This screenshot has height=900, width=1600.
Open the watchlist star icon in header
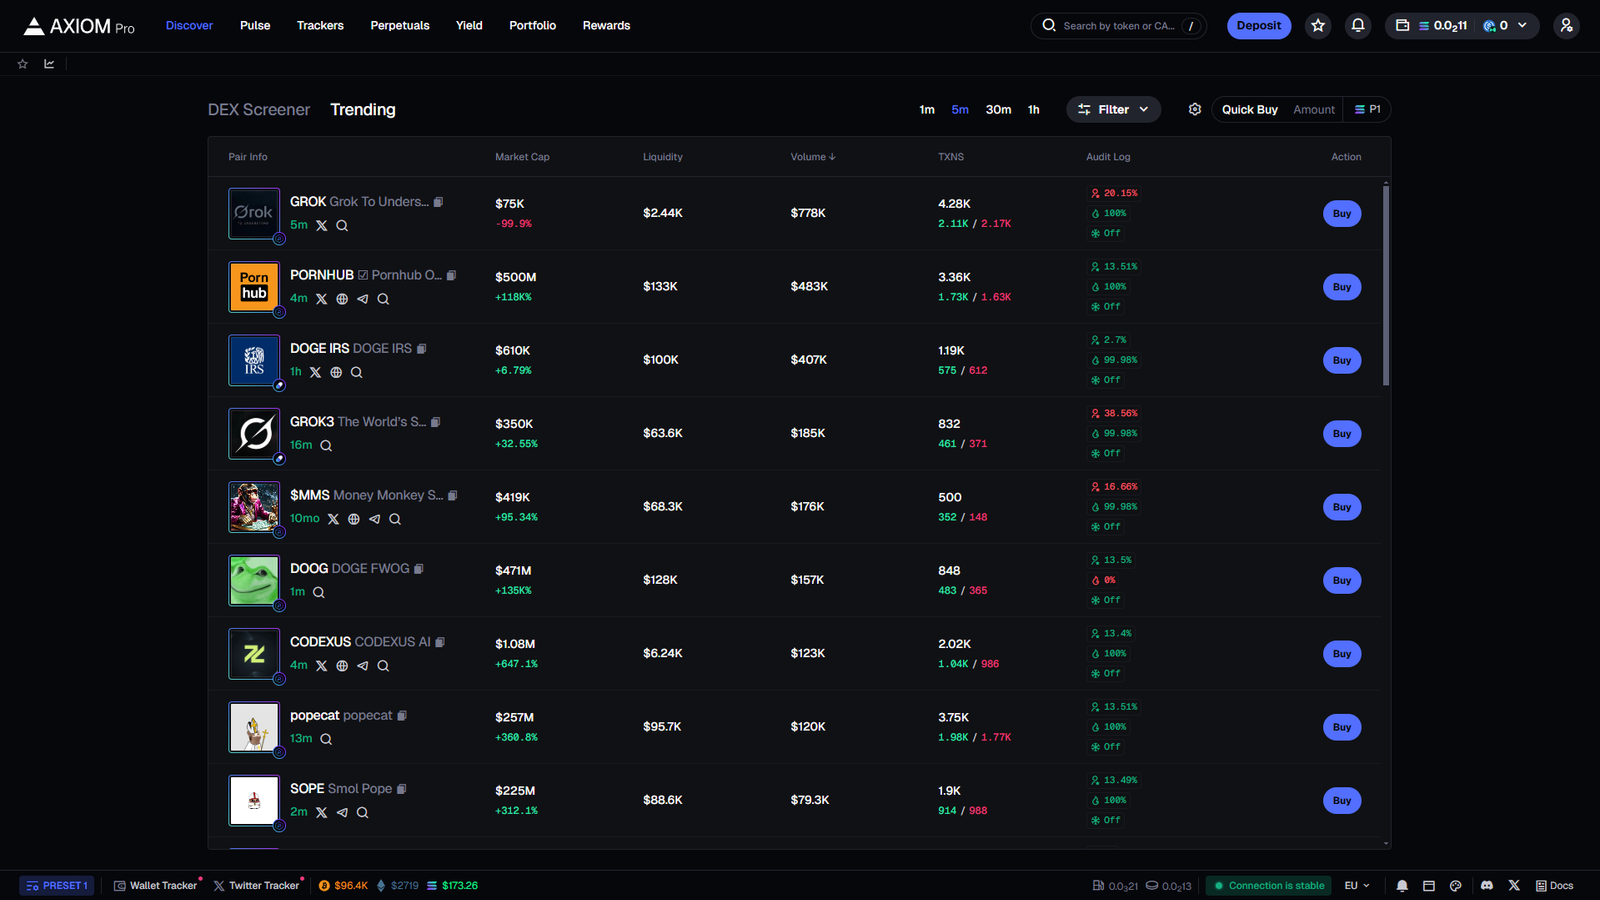[x=1318, y=26]
